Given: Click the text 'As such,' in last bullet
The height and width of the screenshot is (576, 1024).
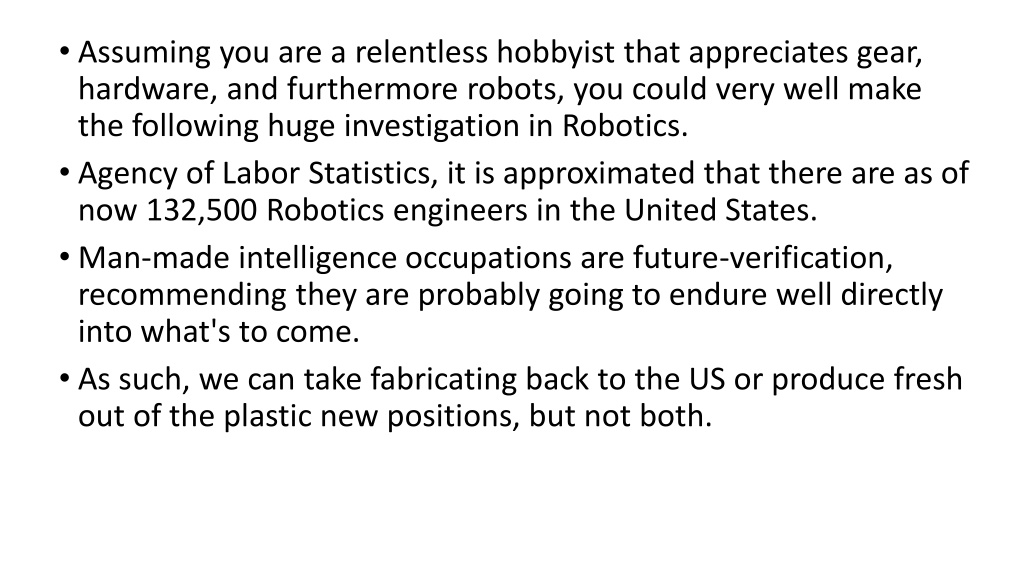Looking at the screenshot, I should point(134,380).
